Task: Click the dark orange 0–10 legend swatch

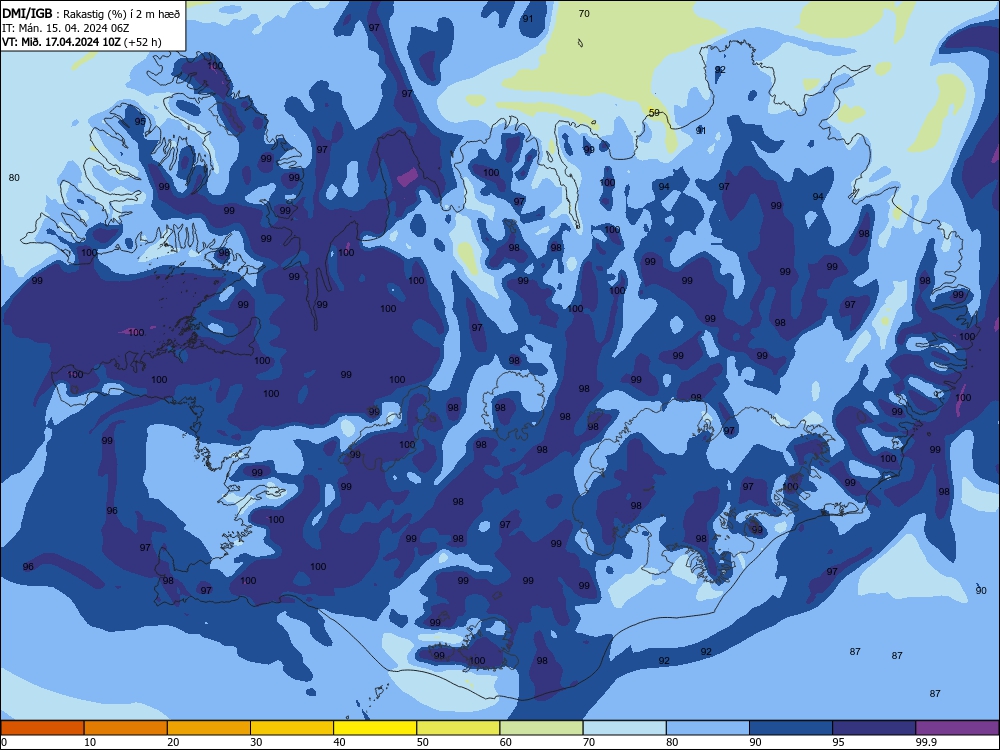Action: tap(42, 728)
